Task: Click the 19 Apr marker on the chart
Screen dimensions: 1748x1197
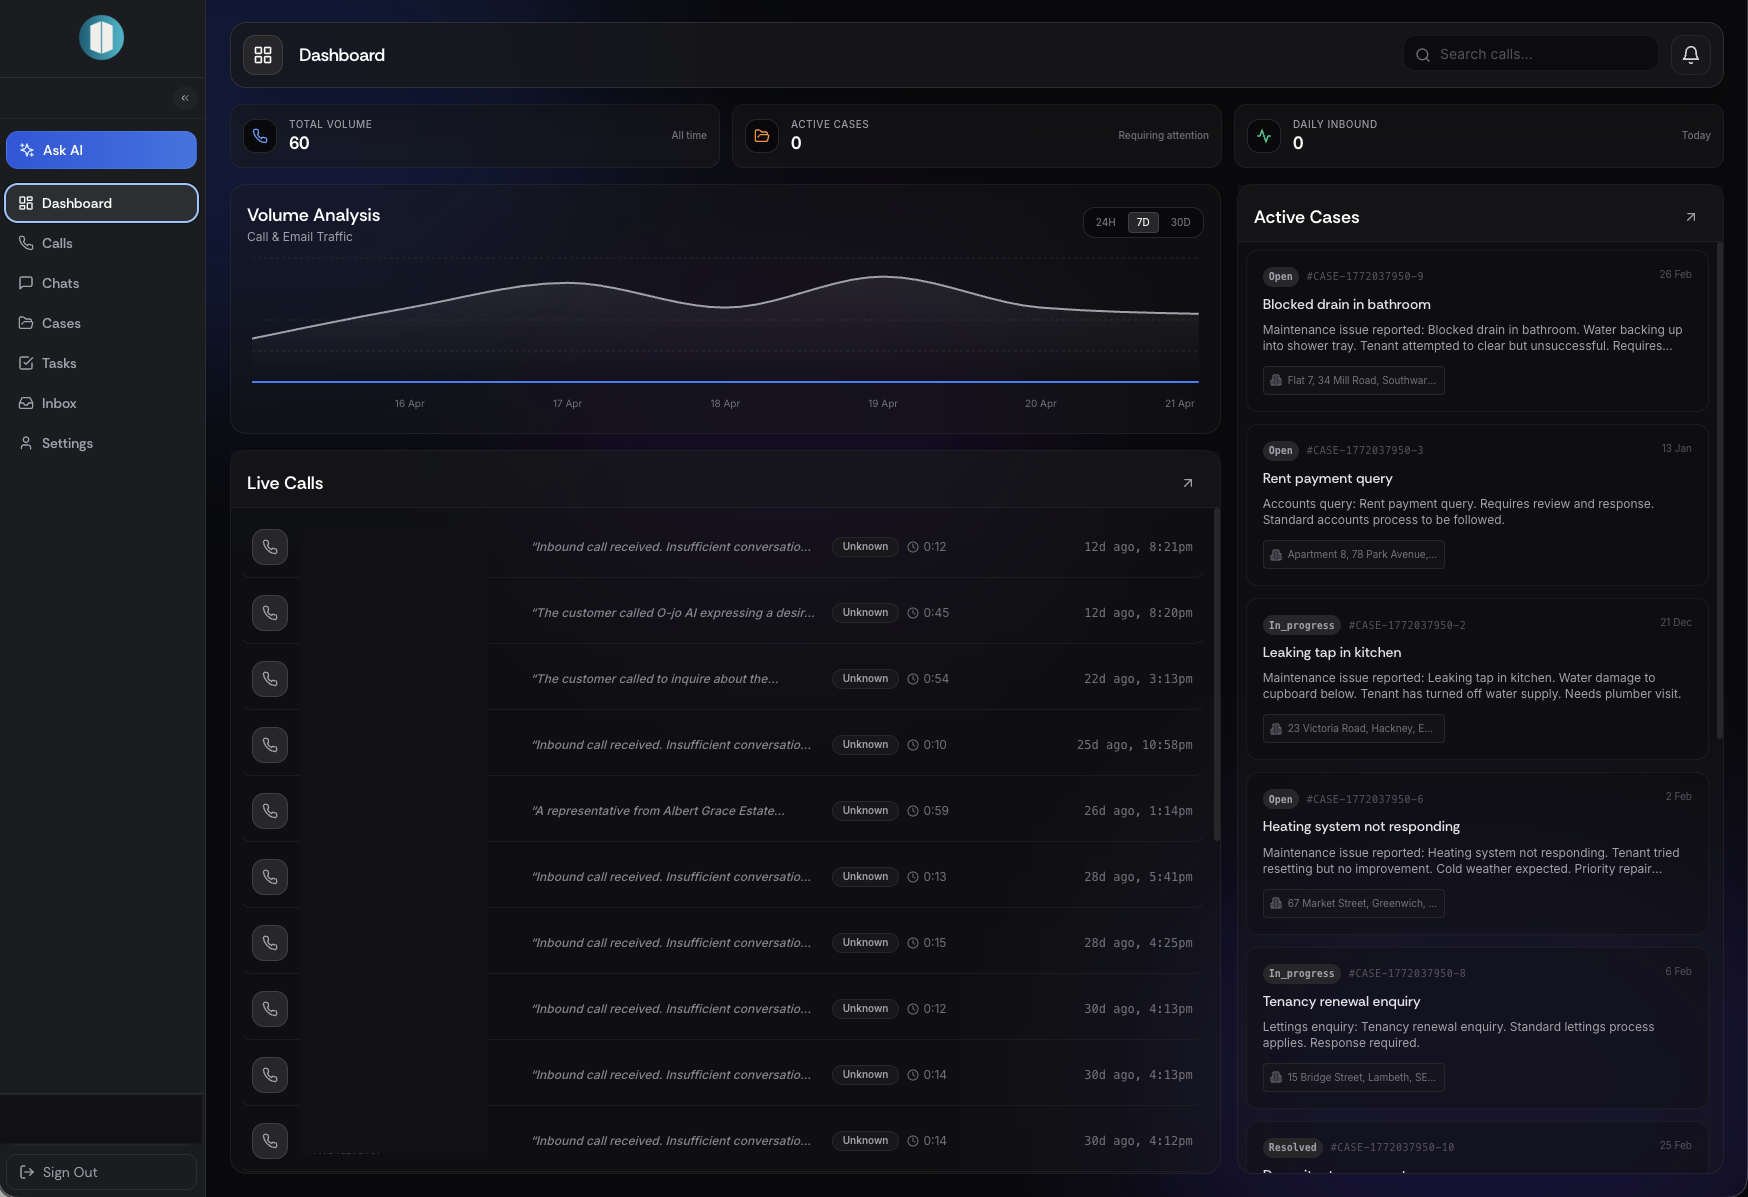Action: click(x=883, y=403)
